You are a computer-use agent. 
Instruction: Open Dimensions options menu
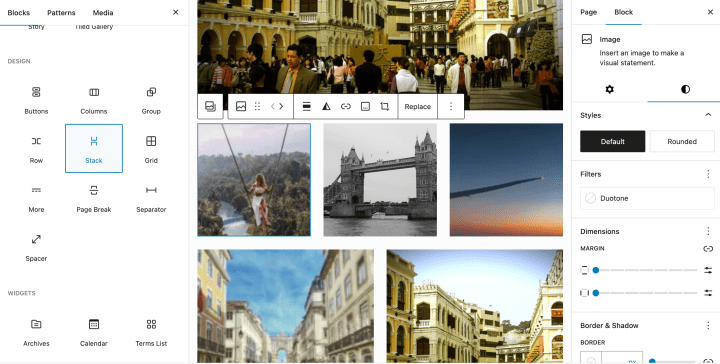[x=708, y=231]
